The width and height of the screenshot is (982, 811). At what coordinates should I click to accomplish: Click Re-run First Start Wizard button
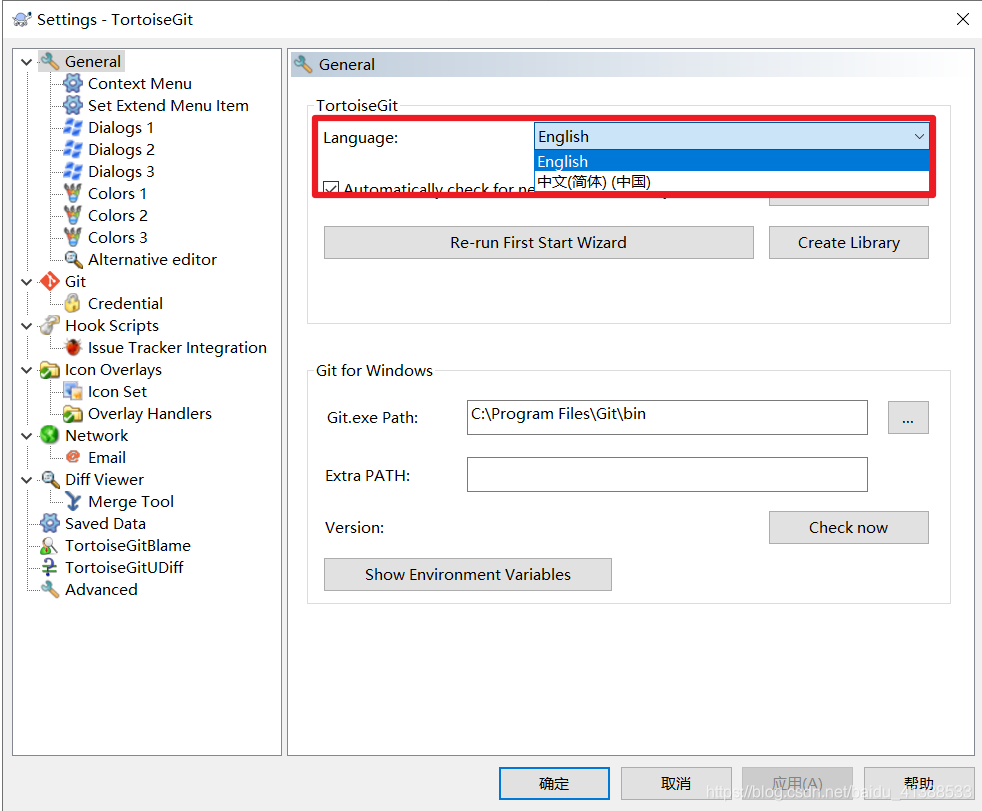[x=538, y=242]
